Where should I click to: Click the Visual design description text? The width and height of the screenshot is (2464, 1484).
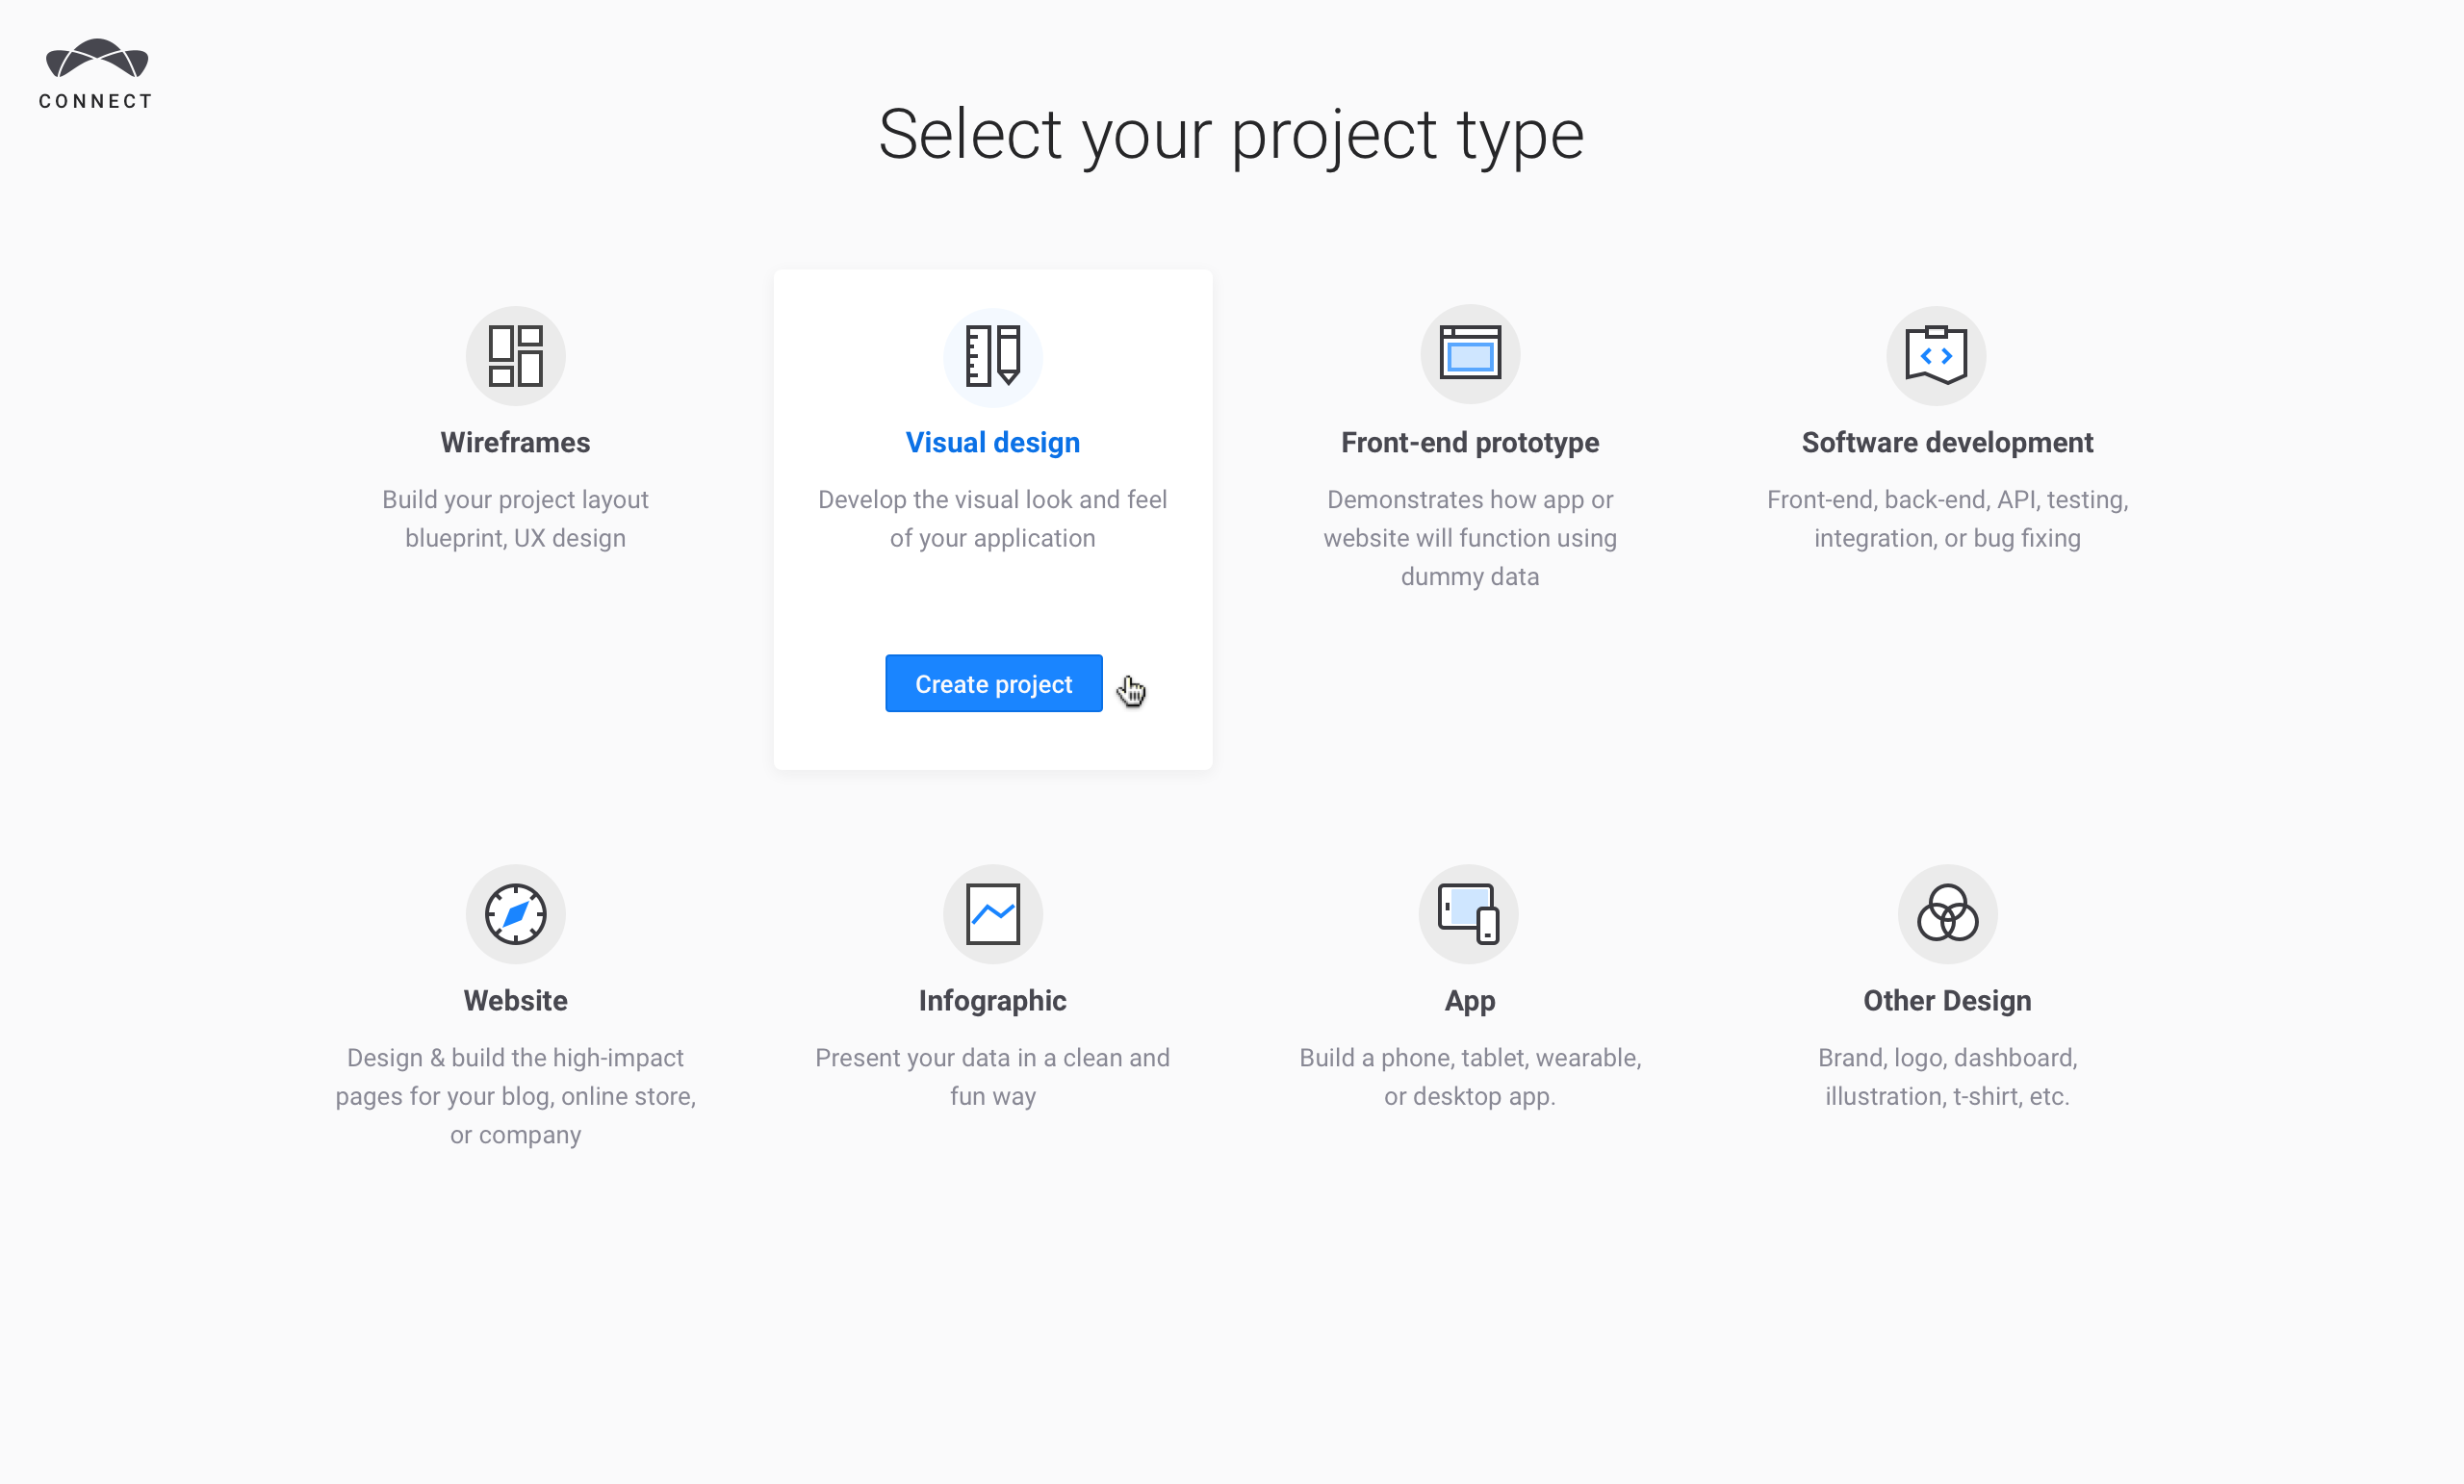click(x=992, y=518)
